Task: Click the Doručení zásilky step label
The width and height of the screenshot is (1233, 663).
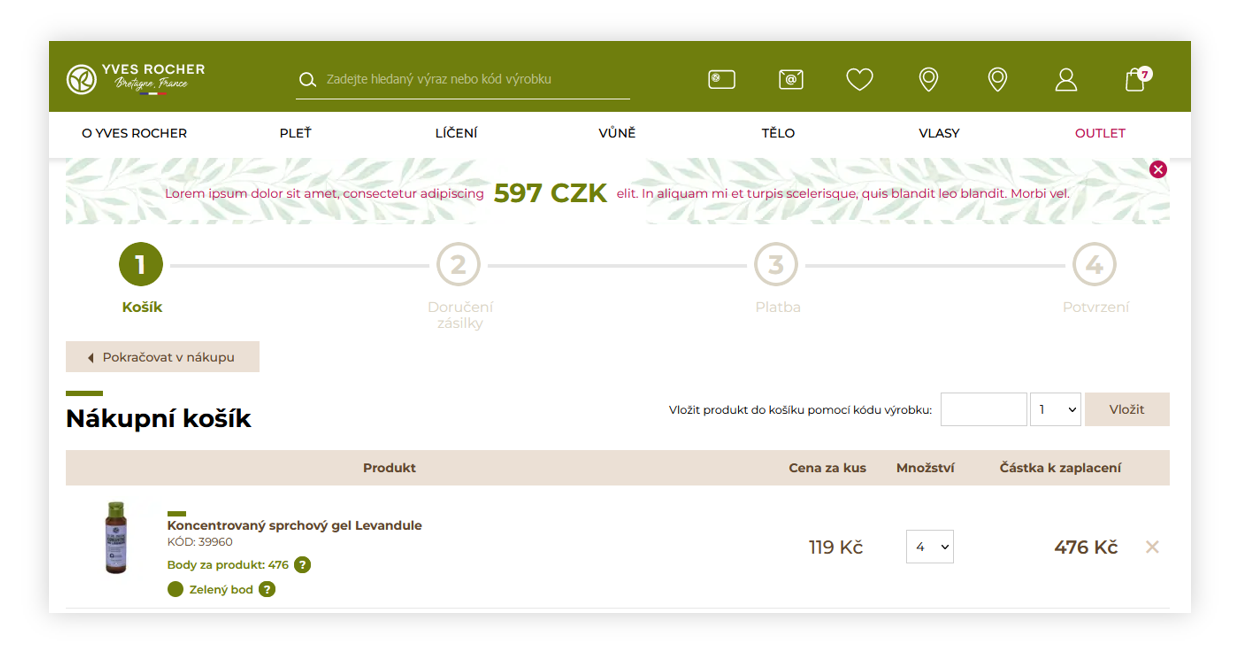Action: (x=460, y=315)
